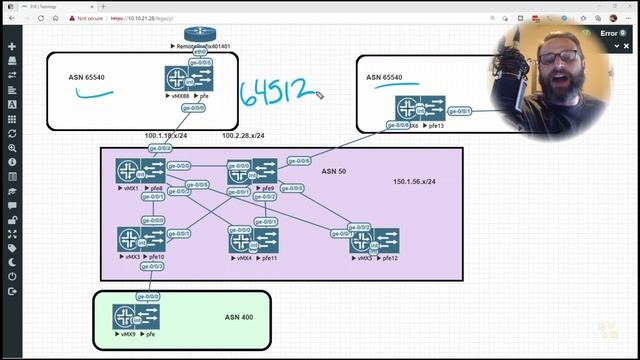
Task: Click the Close lab power icon
Action: [12, 277]
